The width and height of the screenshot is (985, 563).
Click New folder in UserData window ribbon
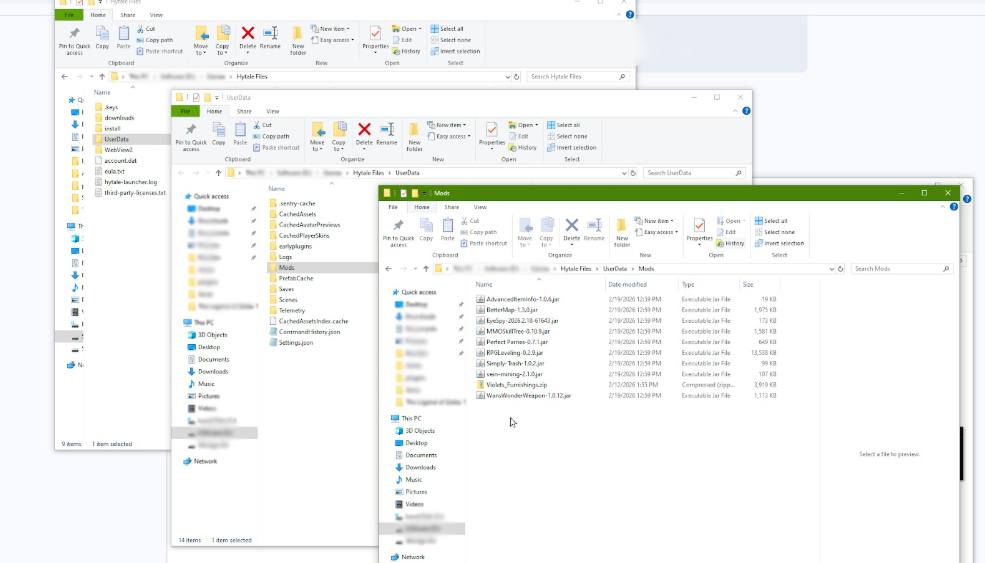414,136
